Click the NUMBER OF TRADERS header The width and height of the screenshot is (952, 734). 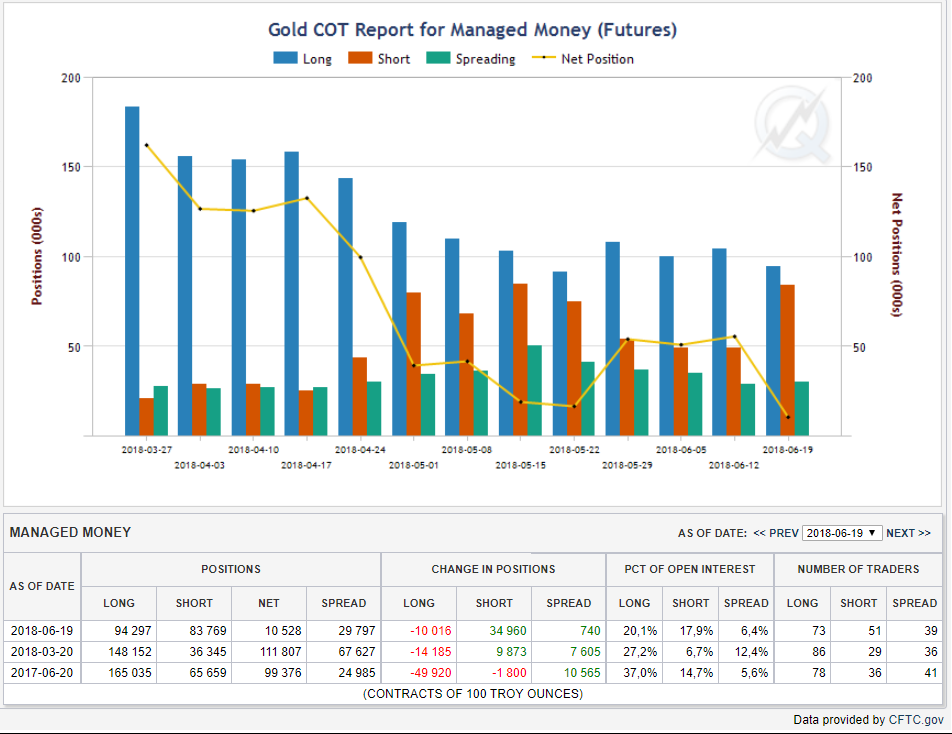tap(858, 569)
